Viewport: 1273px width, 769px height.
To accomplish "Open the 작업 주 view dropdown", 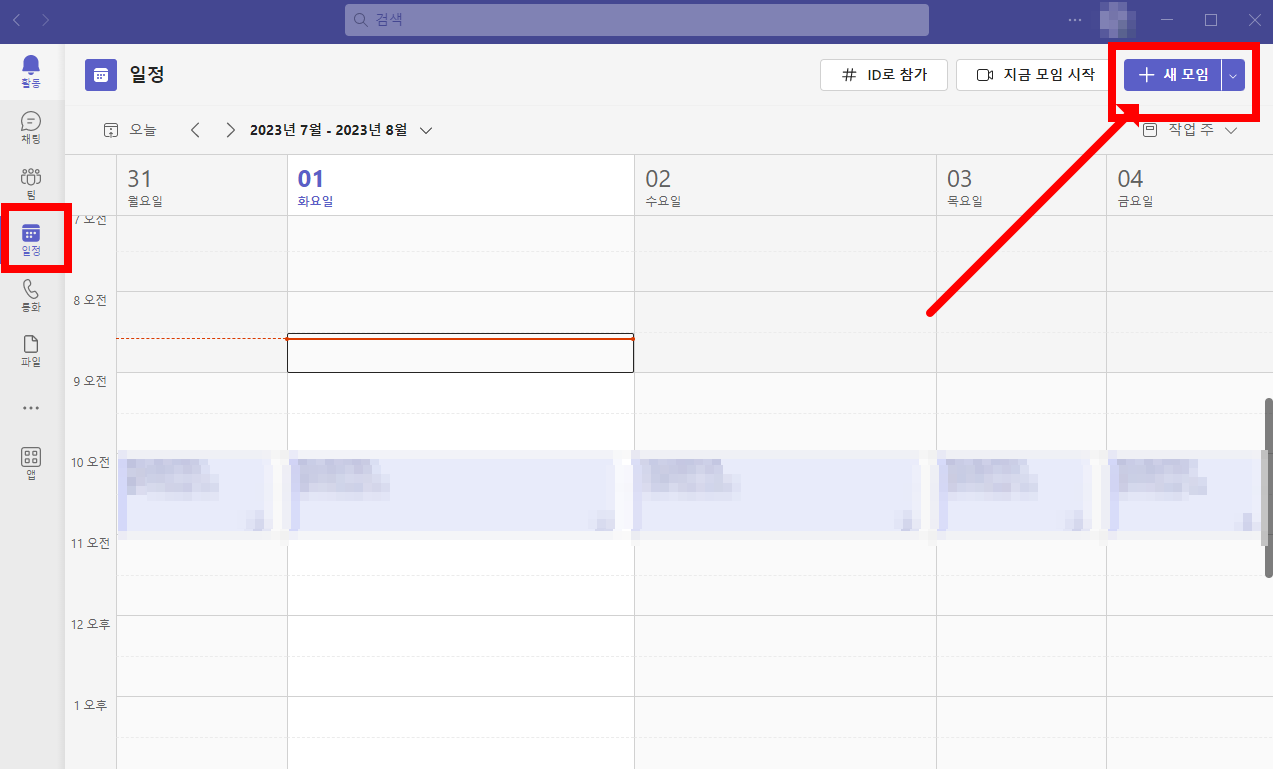I will click(x=1190, y=130).
